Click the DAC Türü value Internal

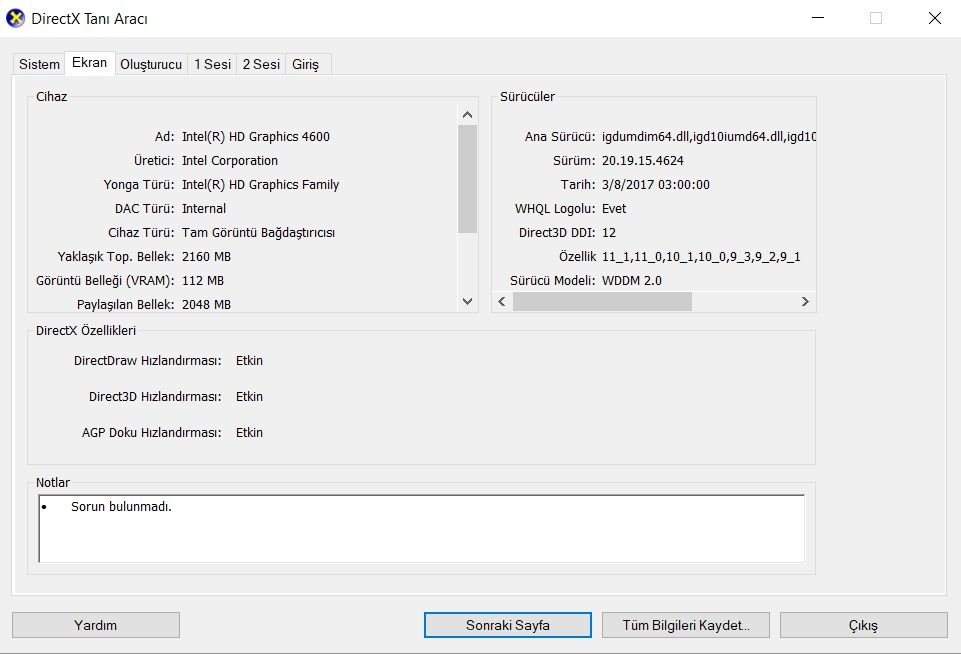click(204, 208)
